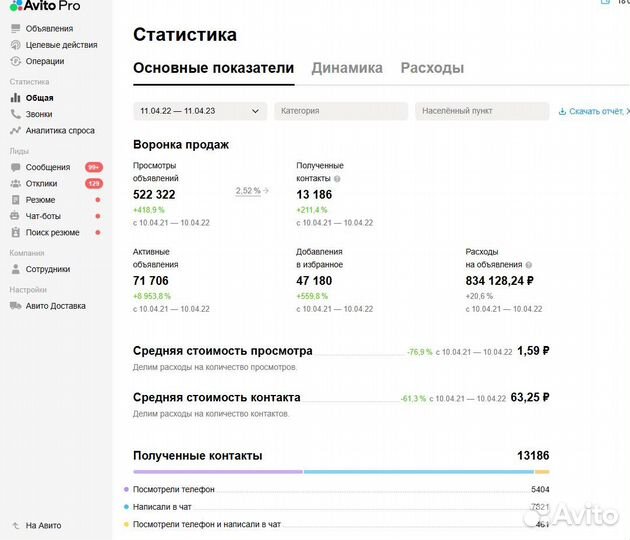Click the blue Написали в чат bar segment
Screen dimensions: 630x540
coord(419,472)
